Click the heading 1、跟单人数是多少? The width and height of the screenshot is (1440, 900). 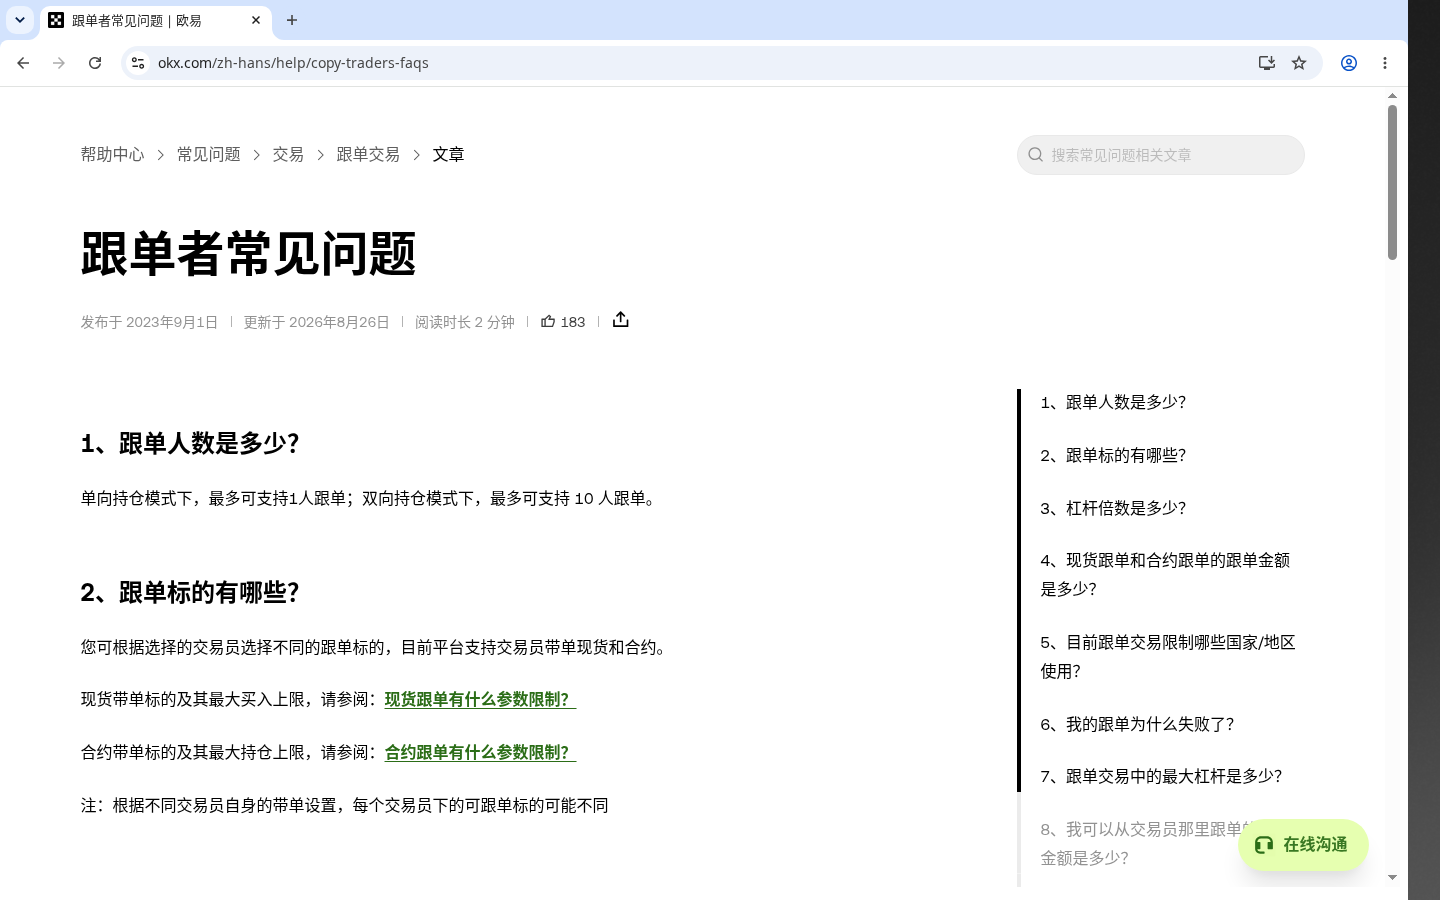(190, 443)
